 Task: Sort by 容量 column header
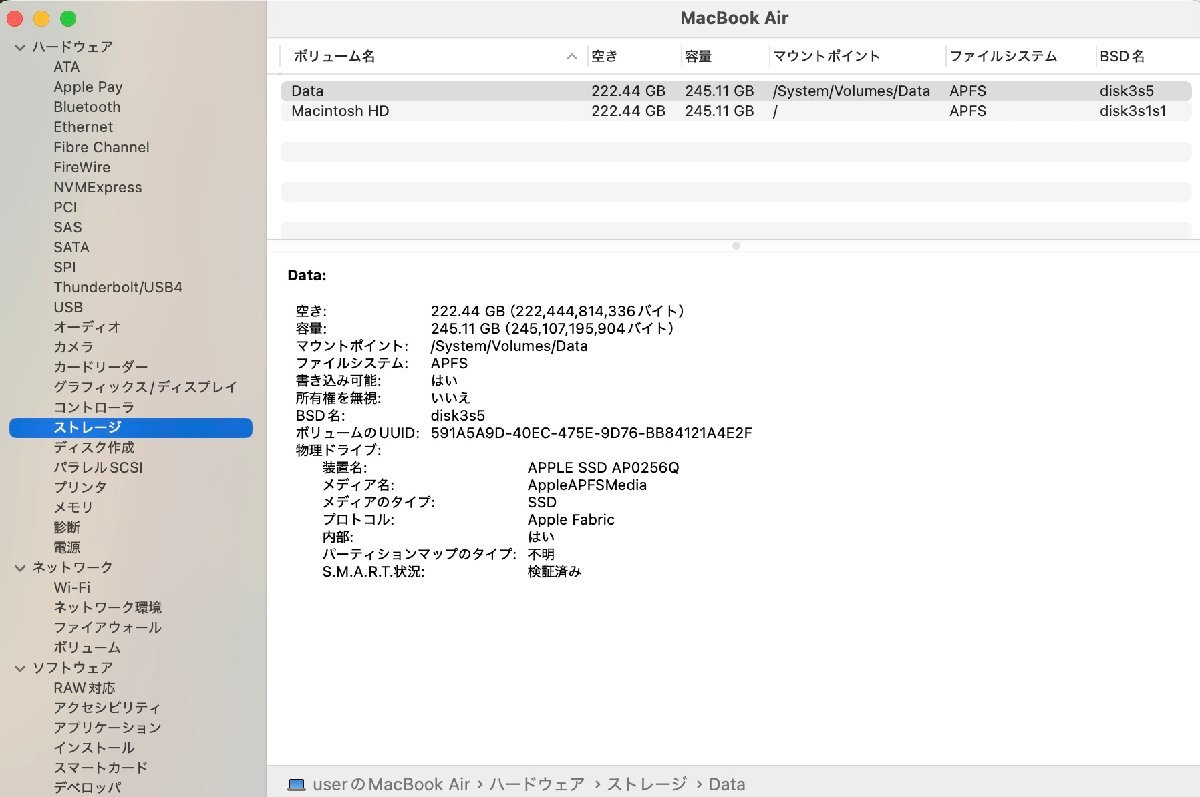(x=698, y=57)
